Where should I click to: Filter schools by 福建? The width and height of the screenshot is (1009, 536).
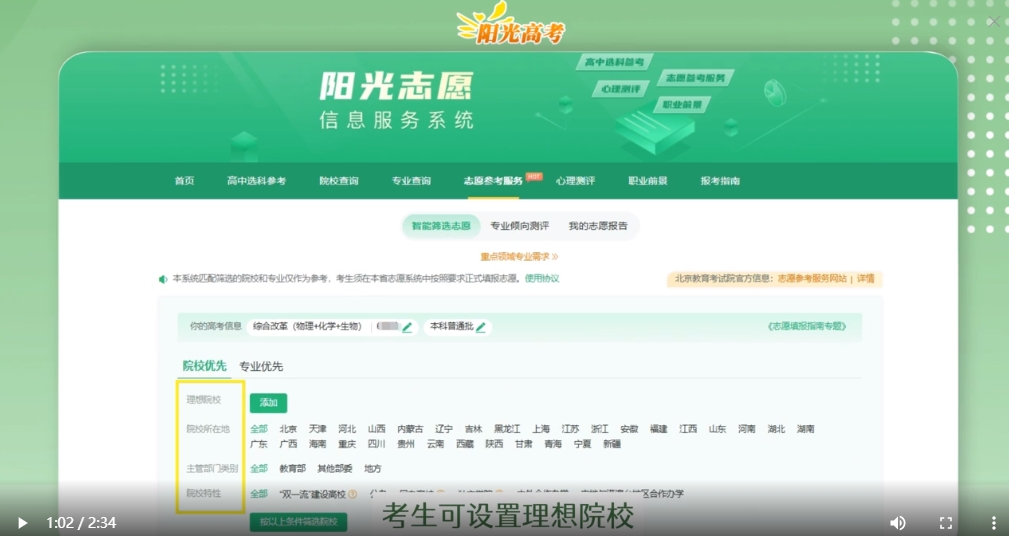click(x=659, y=429)
